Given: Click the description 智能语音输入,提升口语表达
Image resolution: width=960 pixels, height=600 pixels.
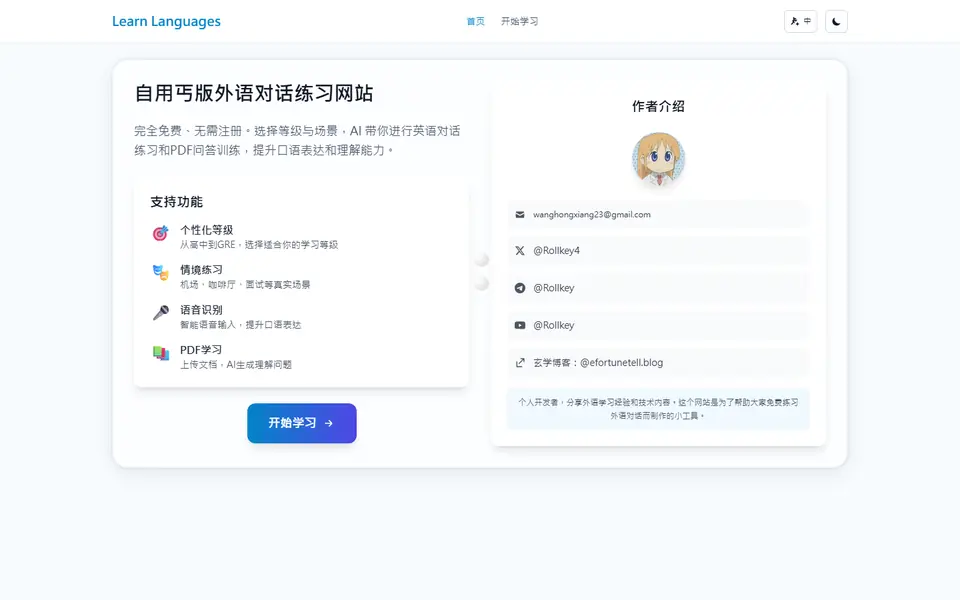Looking at the screenshot, I should tap(241, 324).
